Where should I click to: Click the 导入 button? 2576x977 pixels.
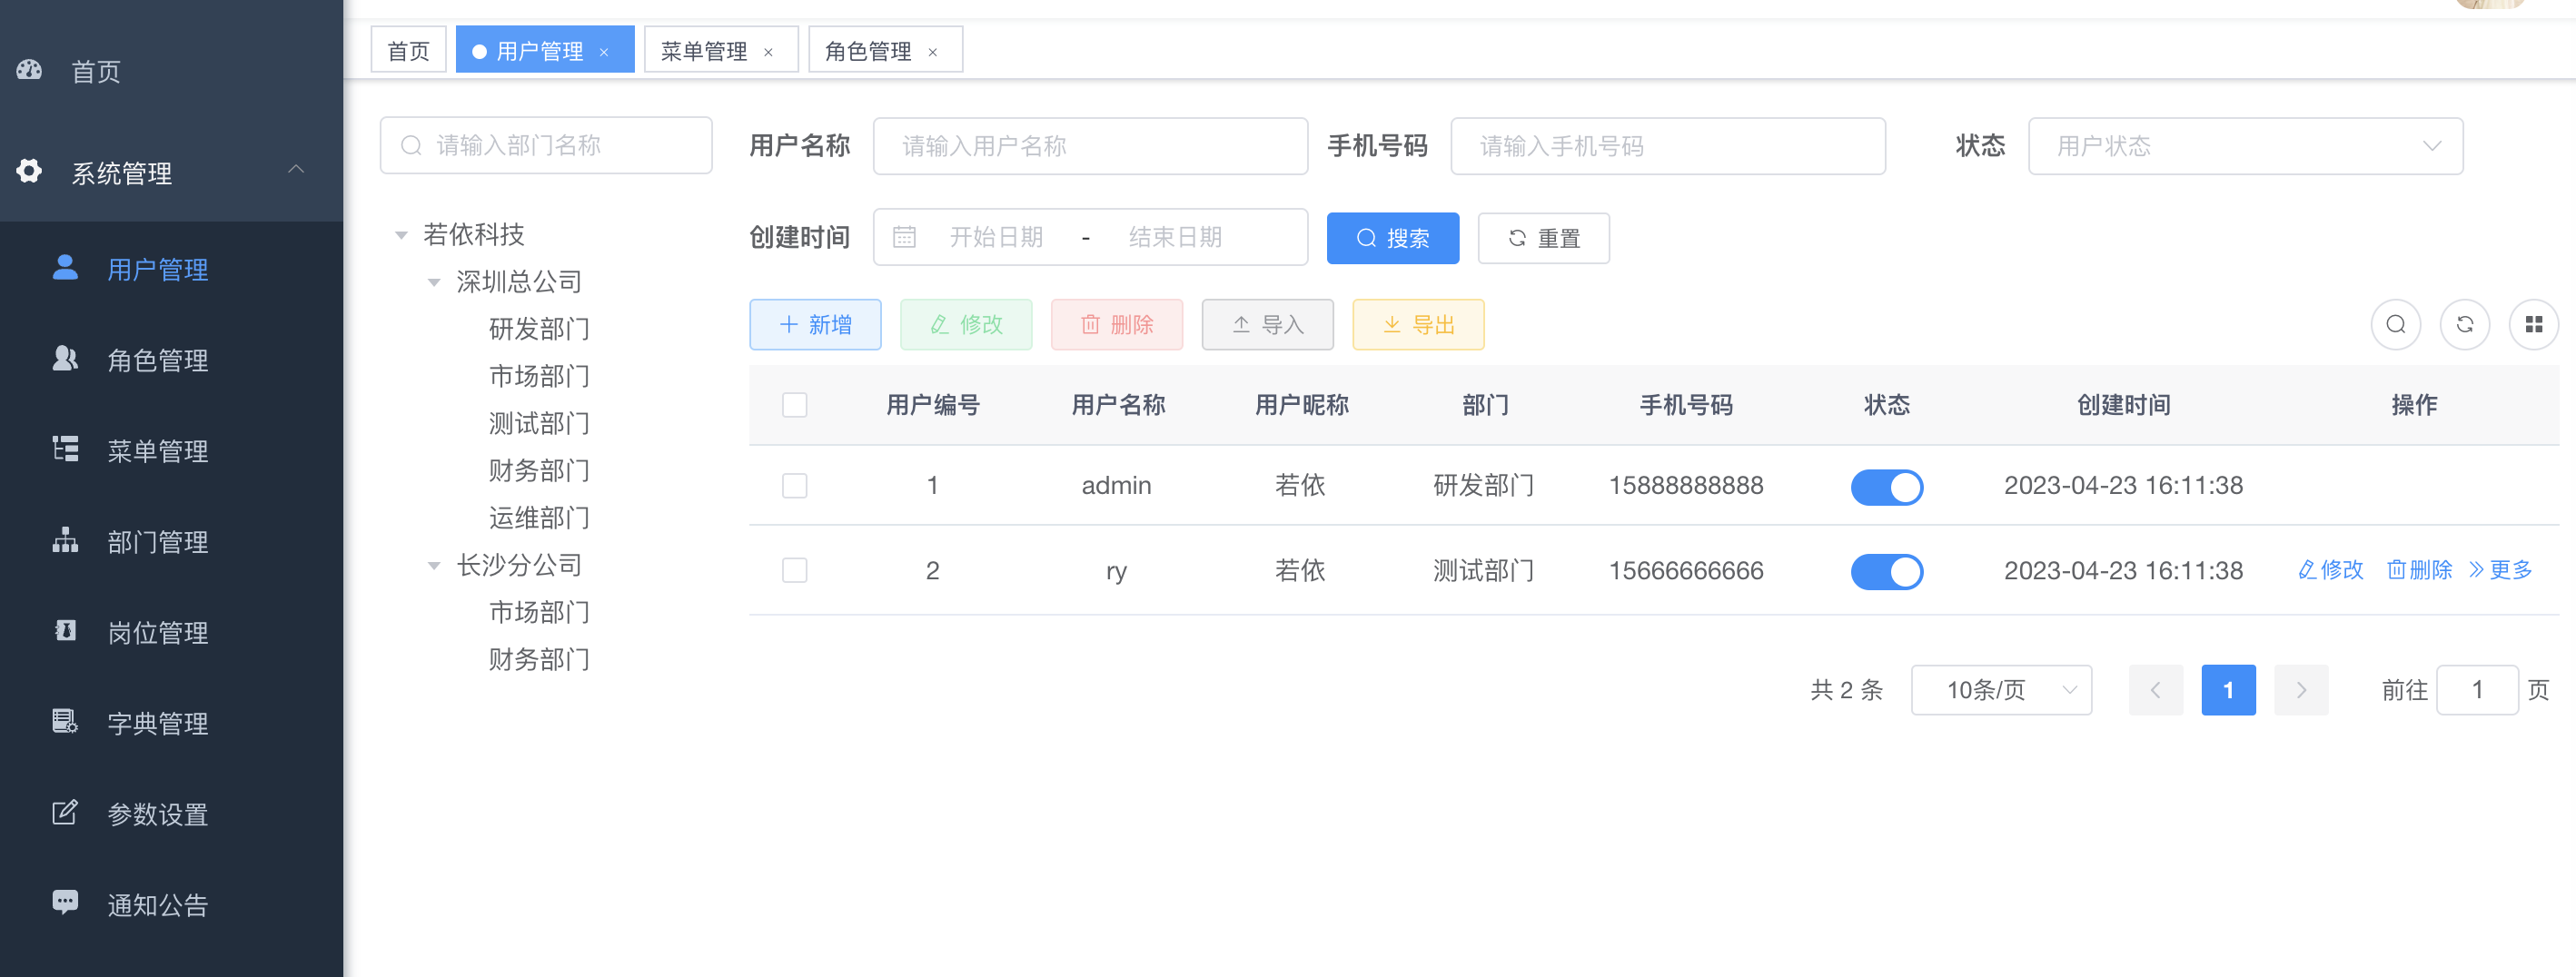pyautogui.click(x=1268, y=324)
